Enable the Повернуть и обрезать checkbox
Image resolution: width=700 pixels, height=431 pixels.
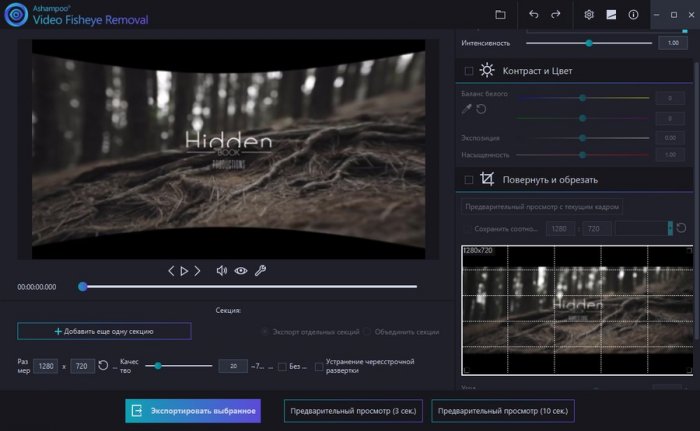click(468, 180)
